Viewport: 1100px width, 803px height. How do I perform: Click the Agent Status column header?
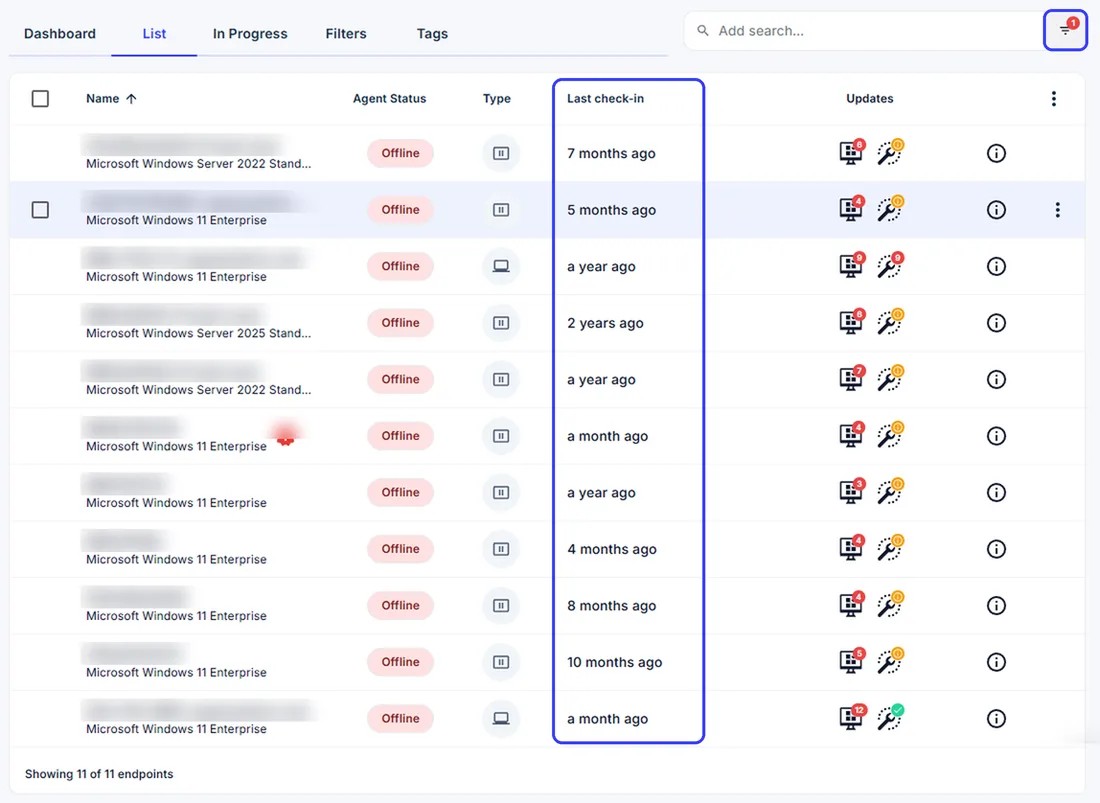tap(389, 98)
